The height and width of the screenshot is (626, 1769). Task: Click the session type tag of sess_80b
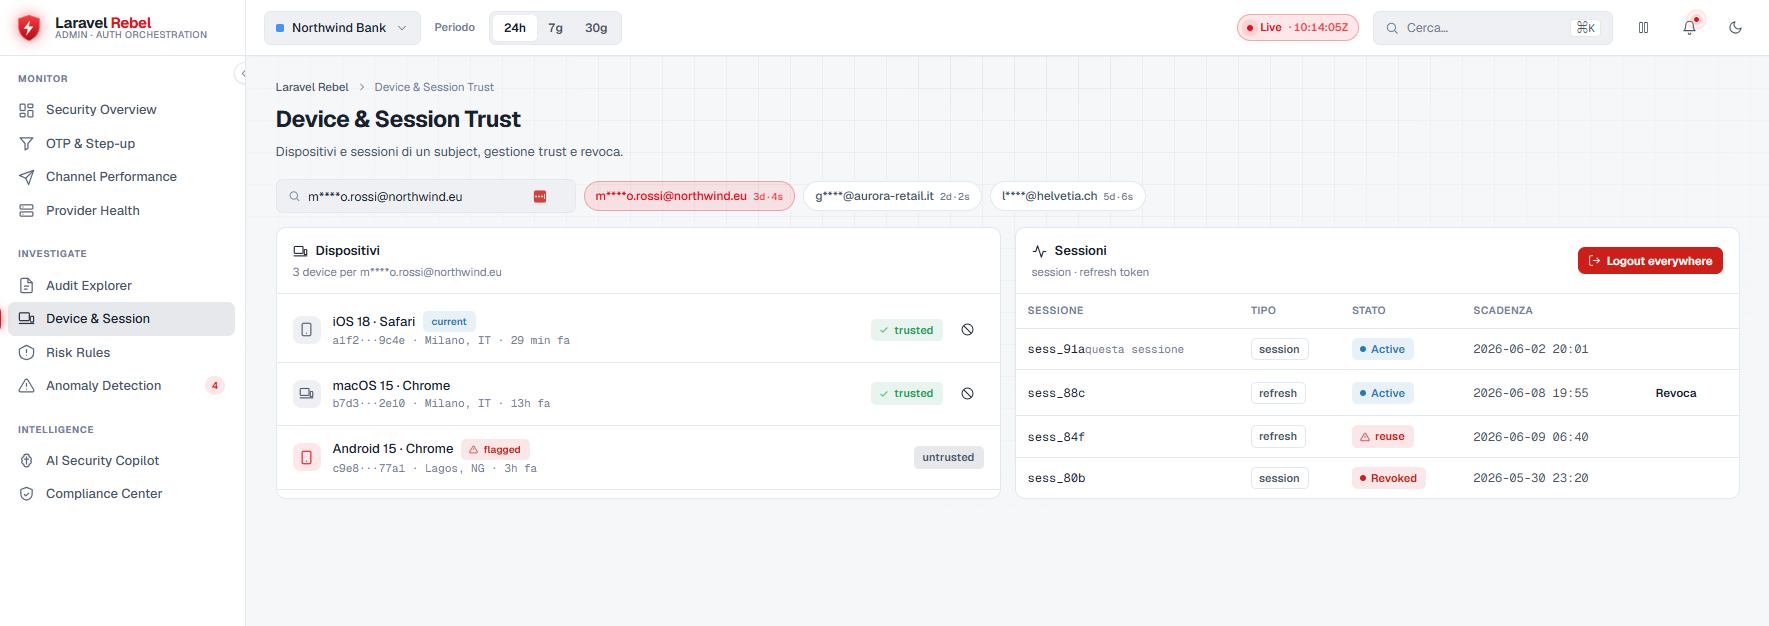(1279, 479)
